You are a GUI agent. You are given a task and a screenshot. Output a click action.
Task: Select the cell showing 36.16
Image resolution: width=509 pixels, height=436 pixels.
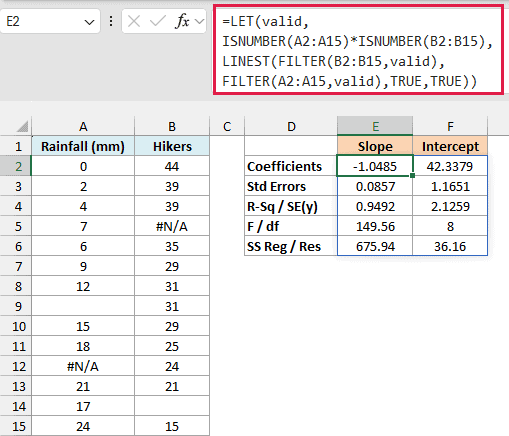(x=450, y=246)
